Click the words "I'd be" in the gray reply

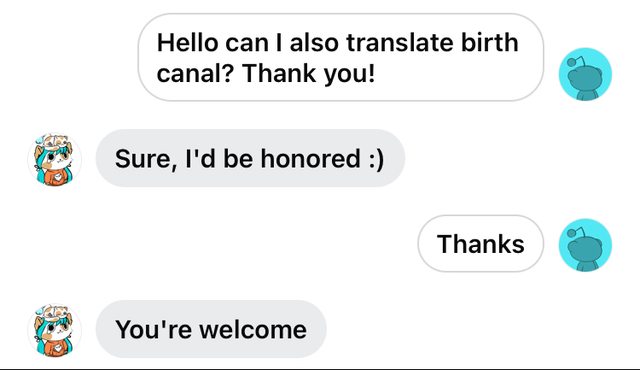[x=219, y=158]
